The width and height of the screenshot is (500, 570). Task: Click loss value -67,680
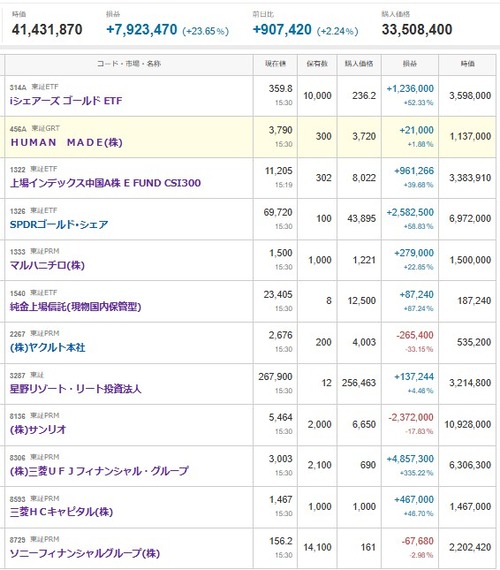point(417,541)
